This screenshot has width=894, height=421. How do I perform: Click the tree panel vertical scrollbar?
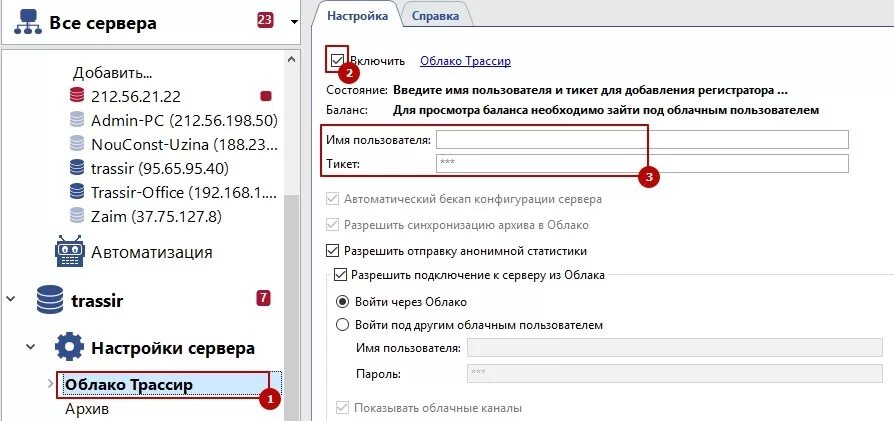[292, 308]
